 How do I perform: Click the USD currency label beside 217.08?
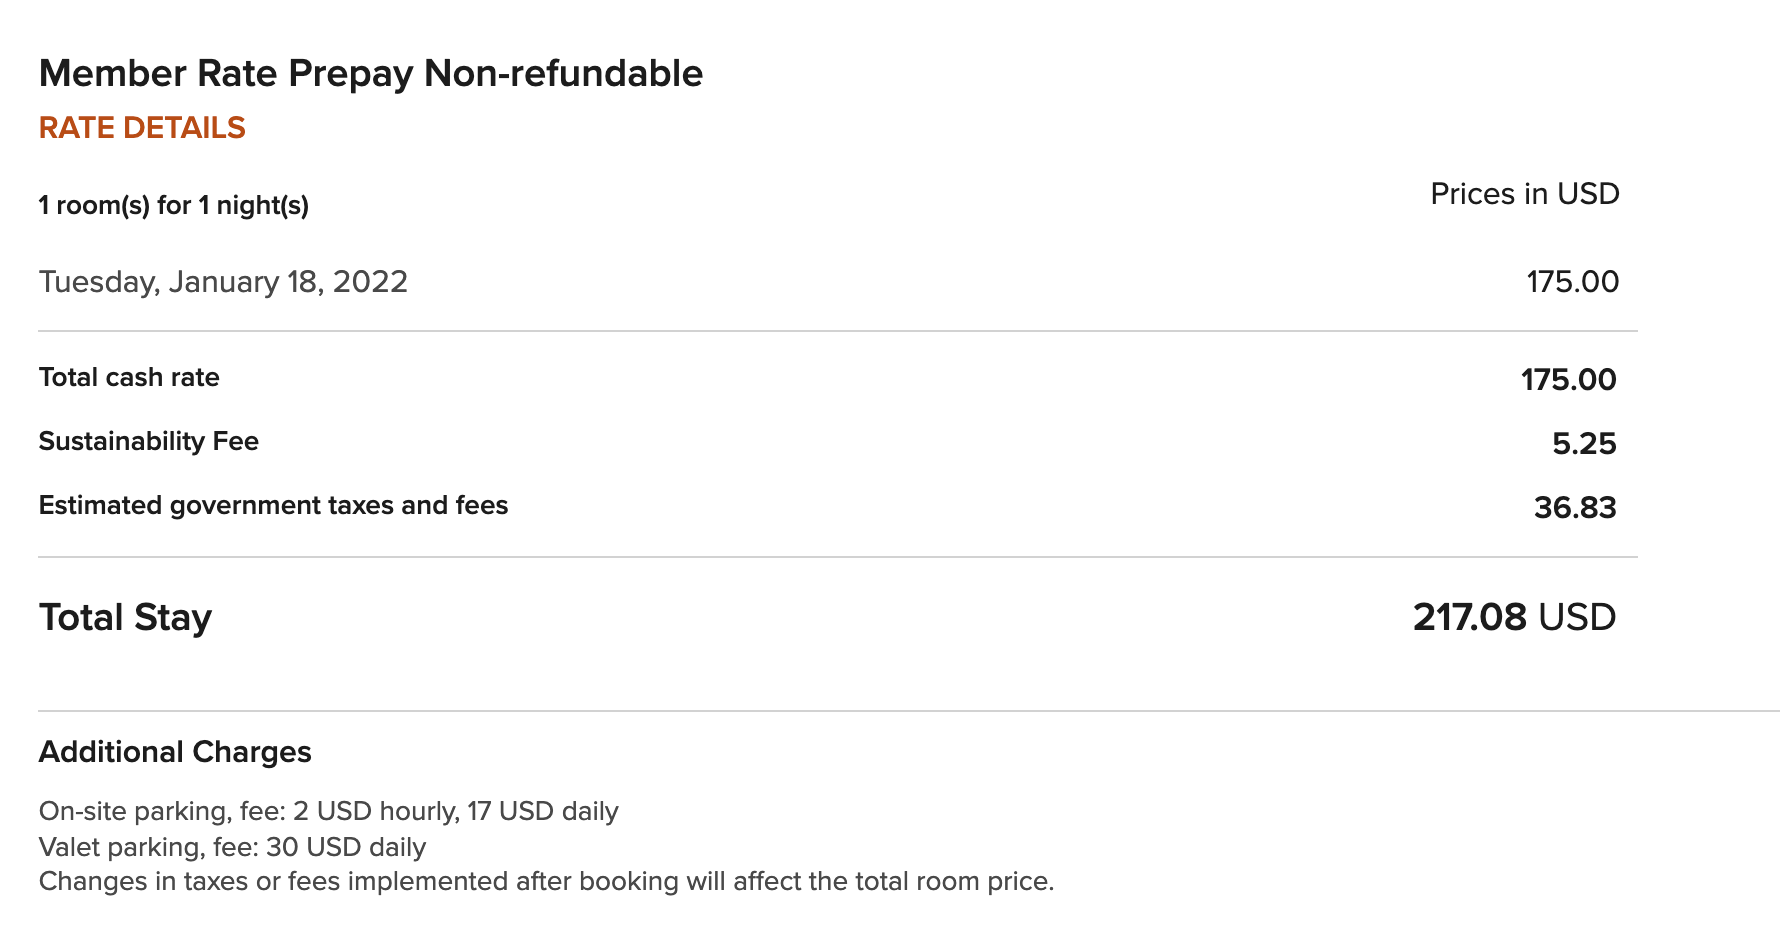point(1577,618)
